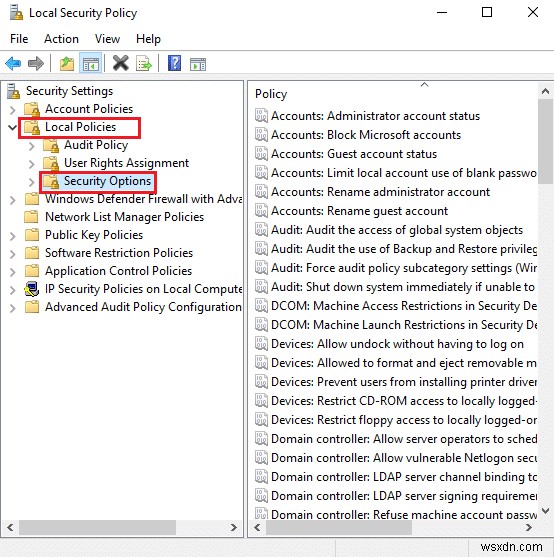Select Accounts: Limit local account blank password policy
The image size is (554, 557).
(403, 173)
